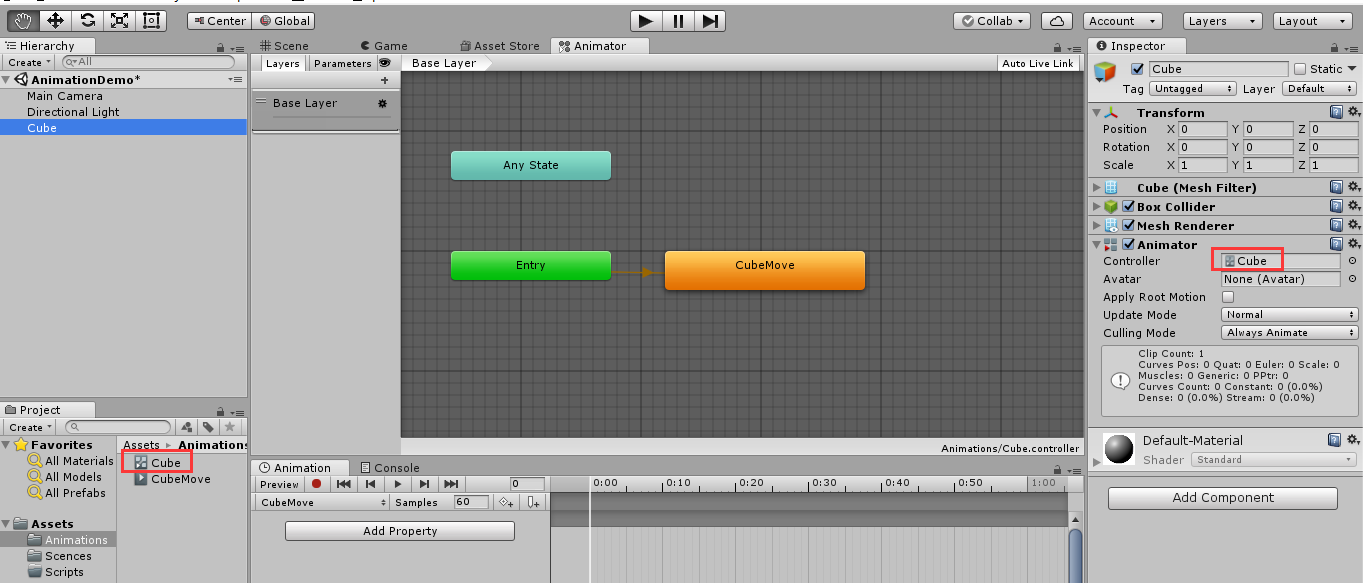
Task: Filter Project search by type icon
Action: click(x=187, y=427)
